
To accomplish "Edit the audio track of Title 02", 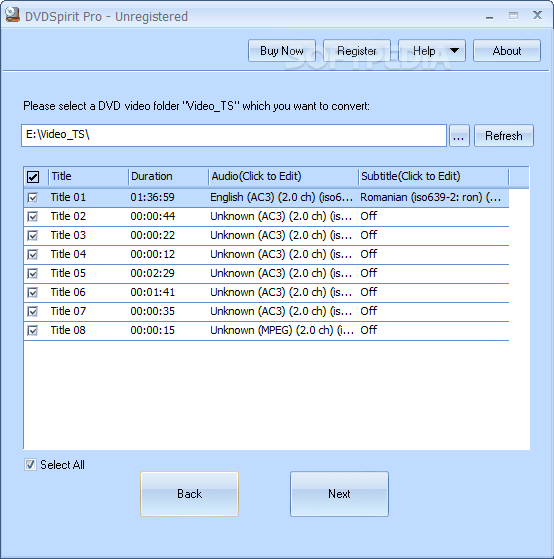I will pyautogui.click(x=281, y=216).
